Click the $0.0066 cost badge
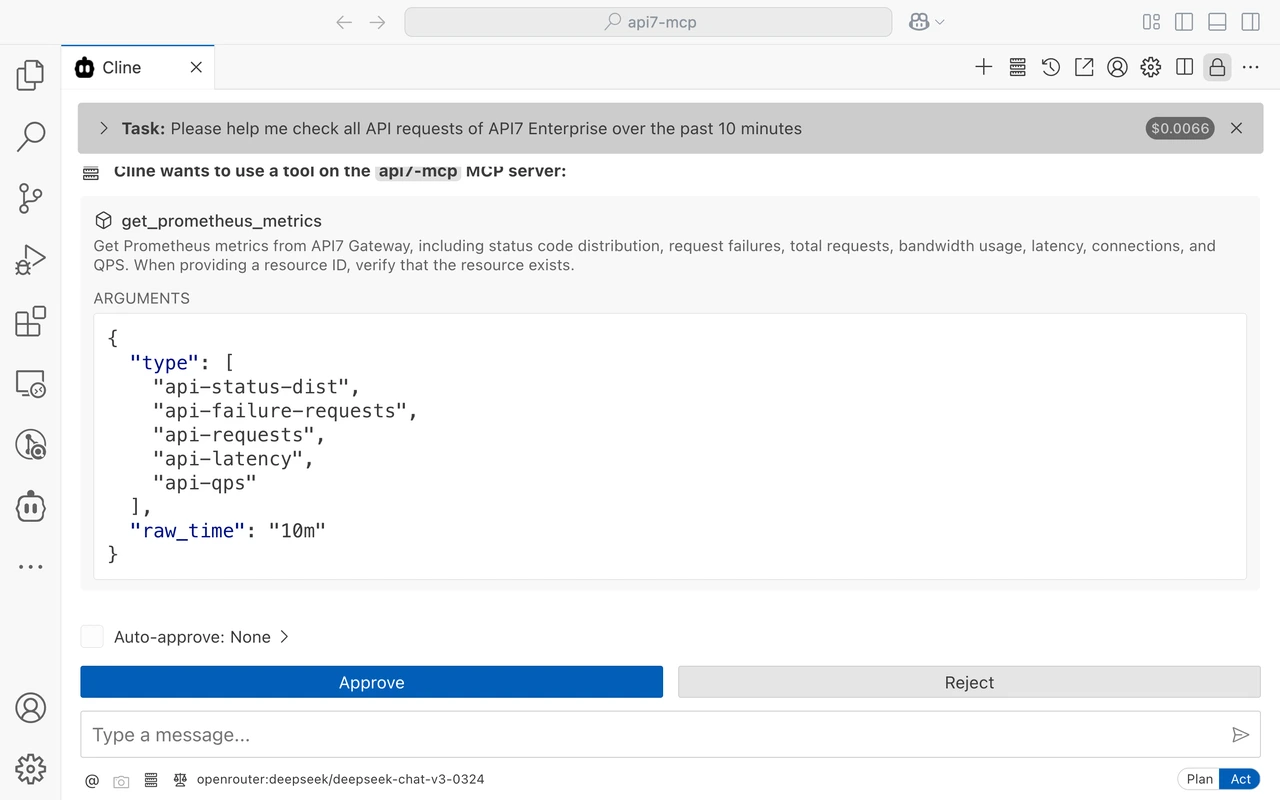 tap(1180, 128)
